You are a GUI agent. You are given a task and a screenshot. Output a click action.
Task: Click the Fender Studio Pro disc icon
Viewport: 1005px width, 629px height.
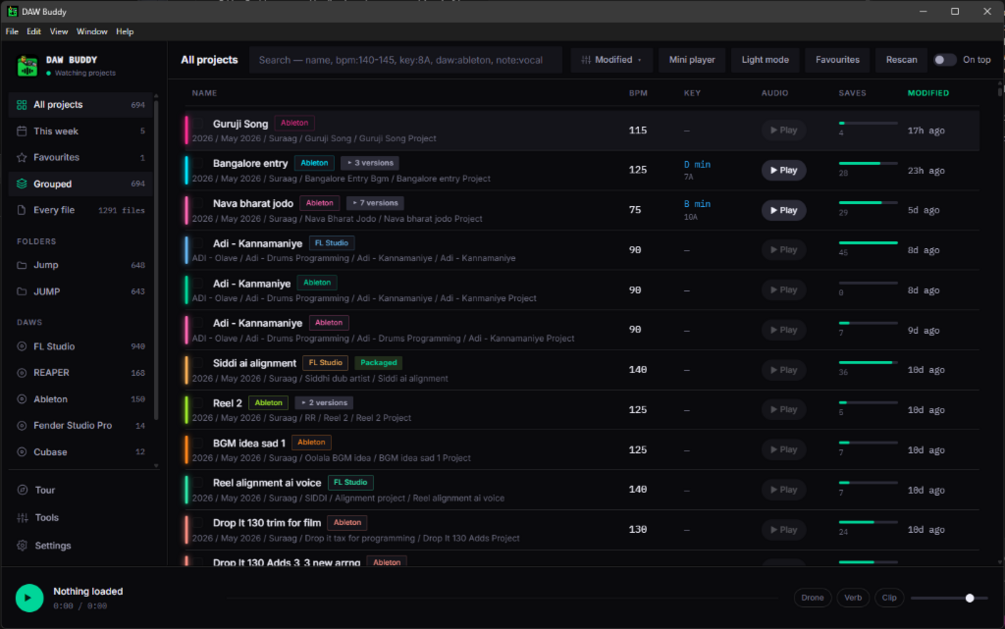pyautogui.click(x=22, y=425)
